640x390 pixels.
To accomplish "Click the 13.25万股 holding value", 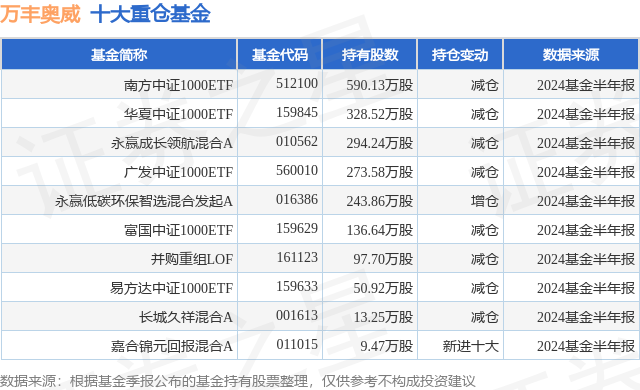I will tap(383, 317).
